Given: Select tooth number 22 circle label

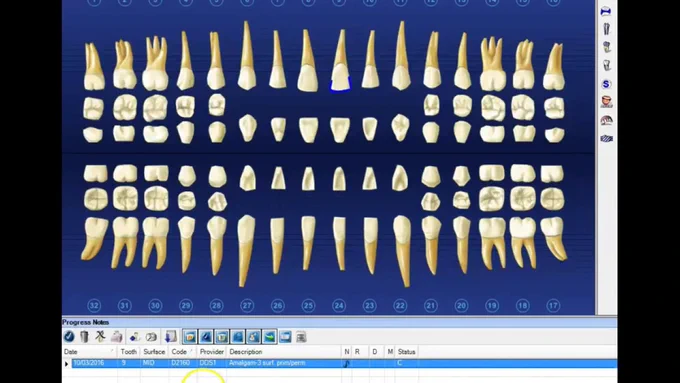Looking at the screenshot, I should click(400, 306).
